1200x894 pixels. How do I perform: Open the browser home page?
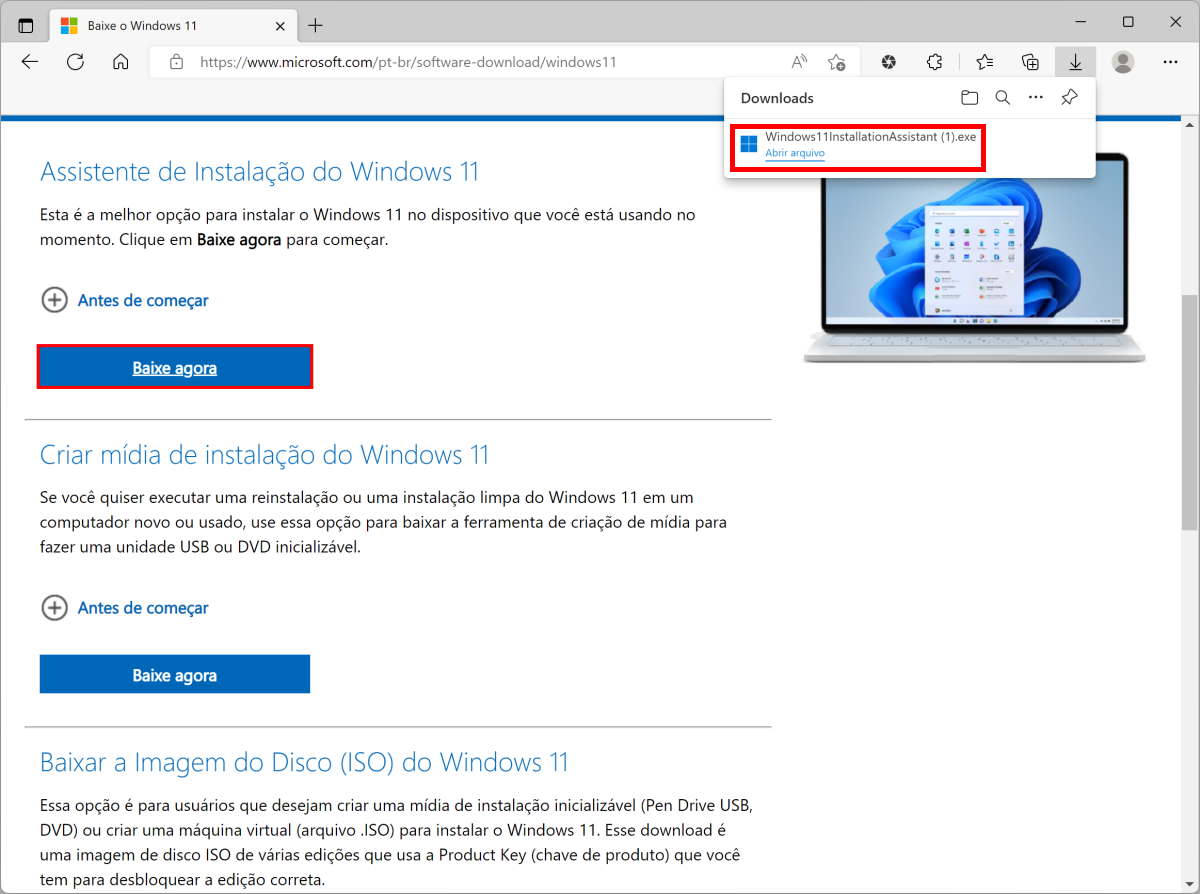point(121,62)
